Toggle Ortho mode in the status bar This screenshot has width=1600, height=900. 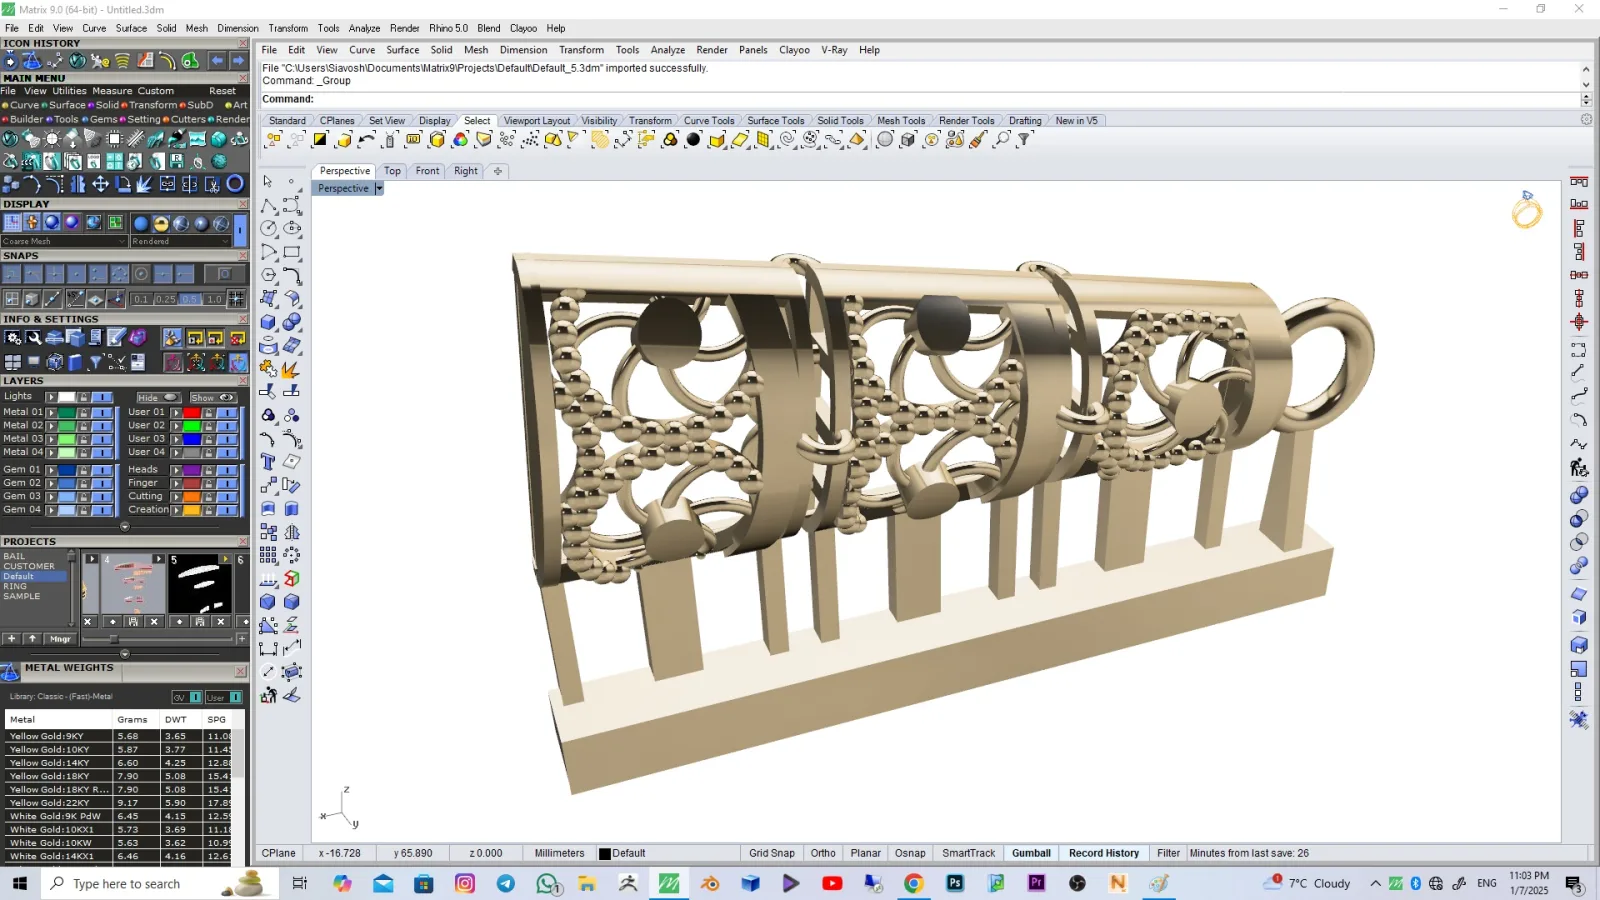point(823,853)
